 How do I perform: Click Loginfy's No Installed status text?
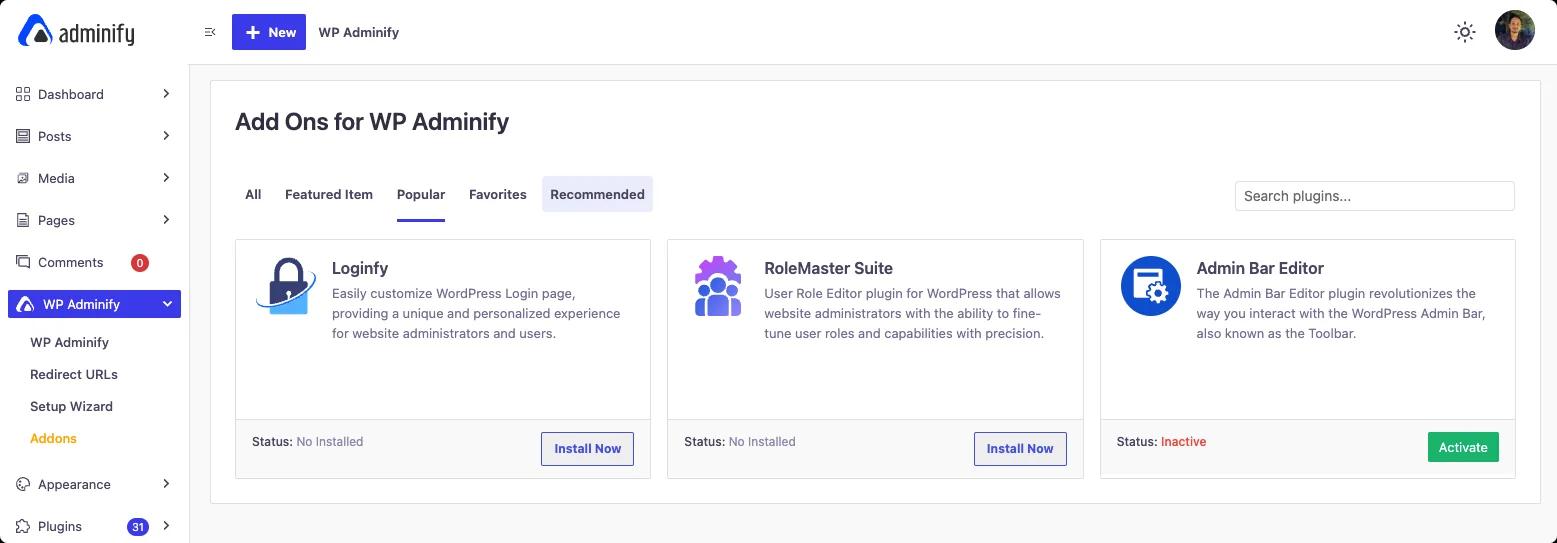coord(330,441)
